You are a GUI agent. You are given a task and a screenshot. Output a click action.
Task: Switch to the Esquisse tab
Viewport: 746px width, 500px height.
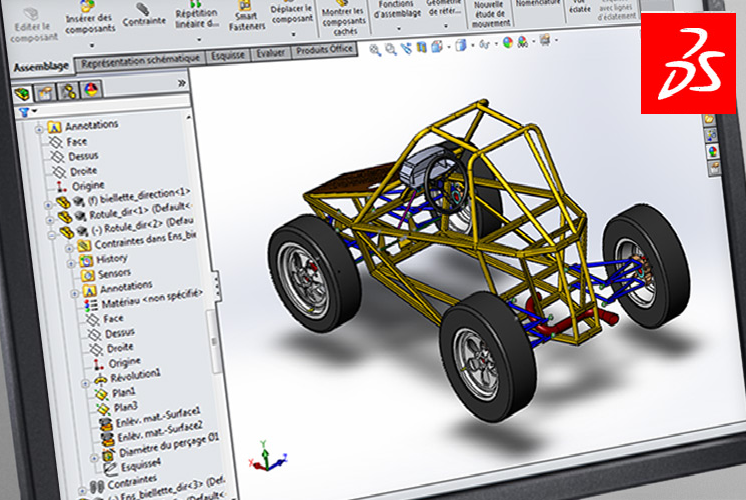227,56
